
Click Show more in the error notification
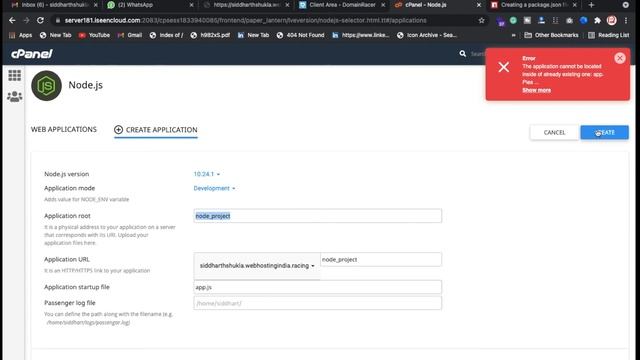pos(536,90)
